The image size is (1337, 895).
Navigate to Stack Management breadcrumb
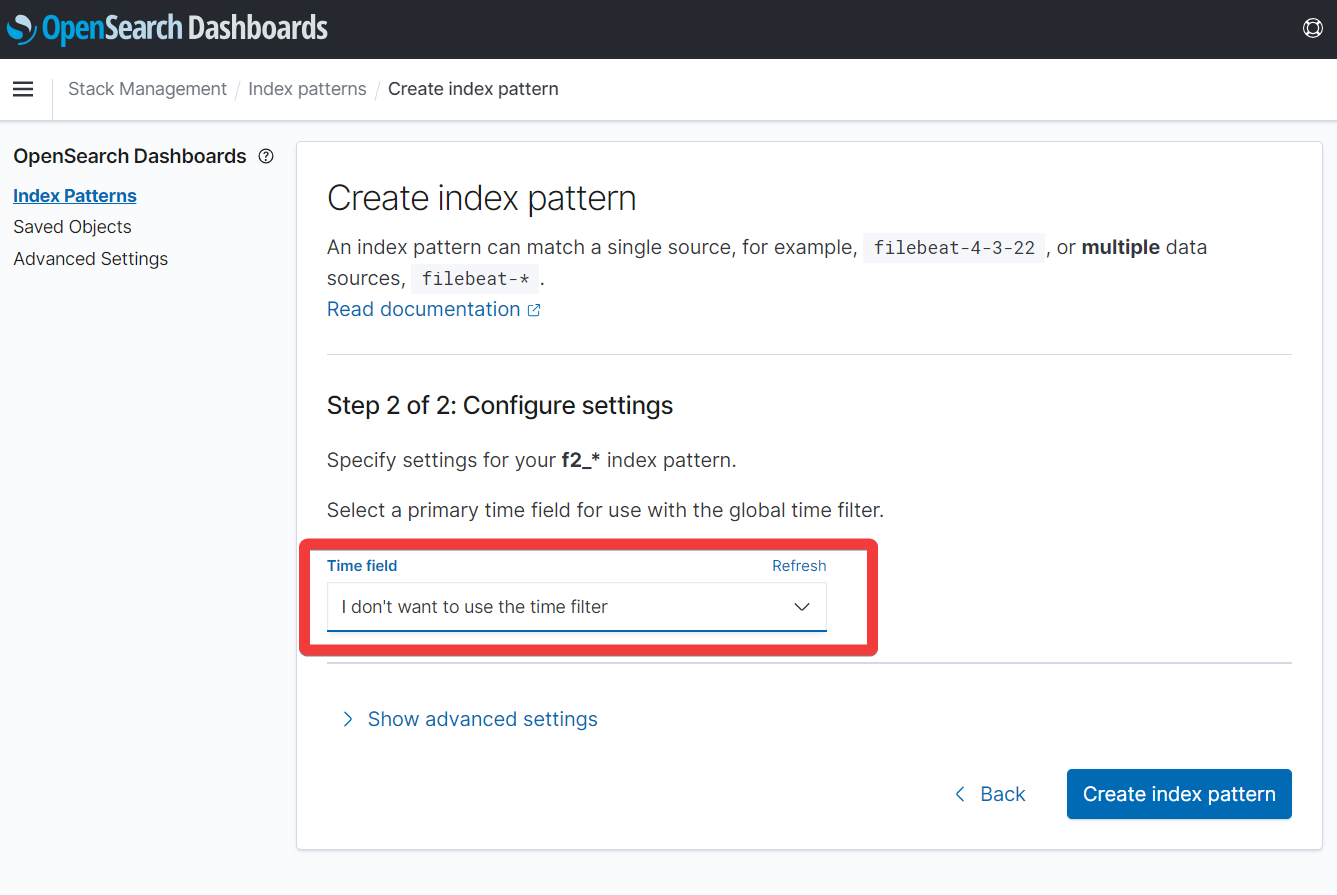coord(147,88)
